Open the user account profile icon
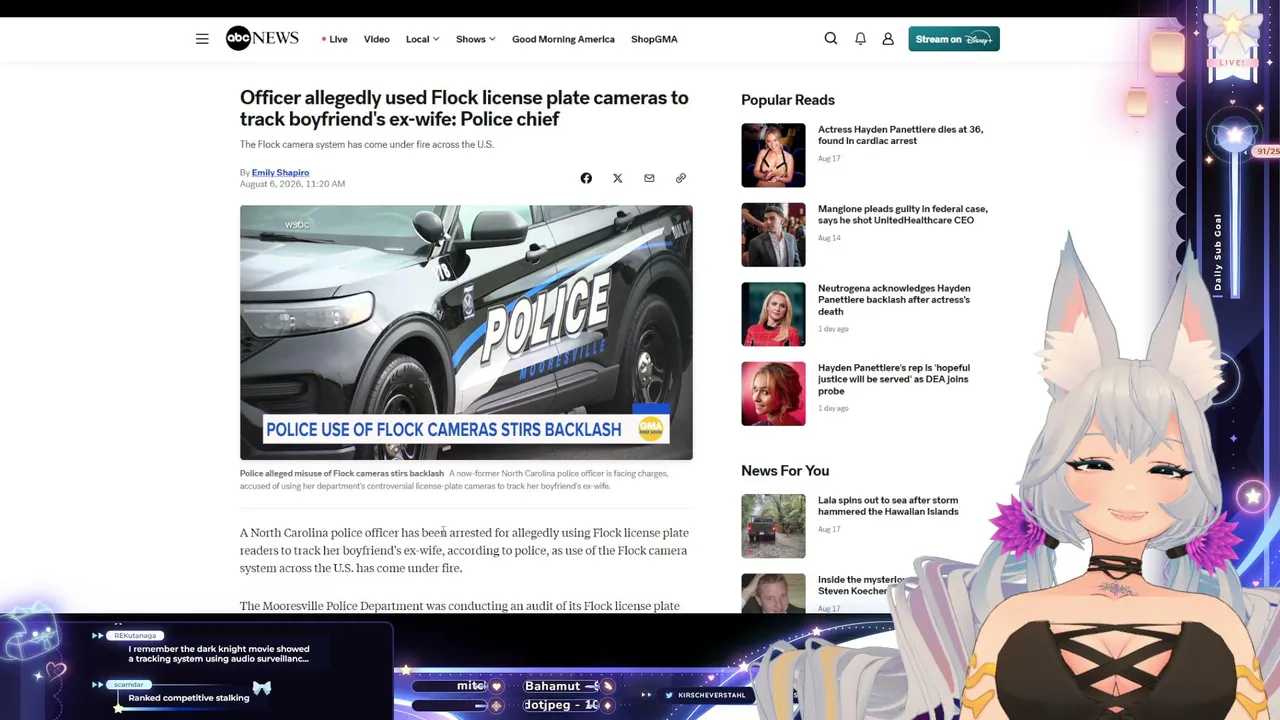 point(888,39)
